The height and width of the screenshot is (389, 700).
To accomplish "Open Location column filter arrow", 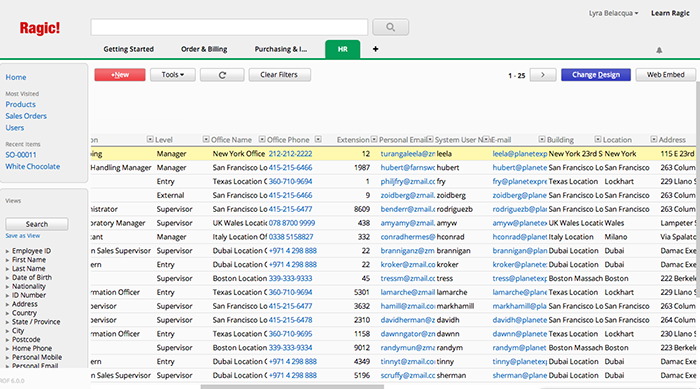I will pyautogui.click(x=654, y=139).
